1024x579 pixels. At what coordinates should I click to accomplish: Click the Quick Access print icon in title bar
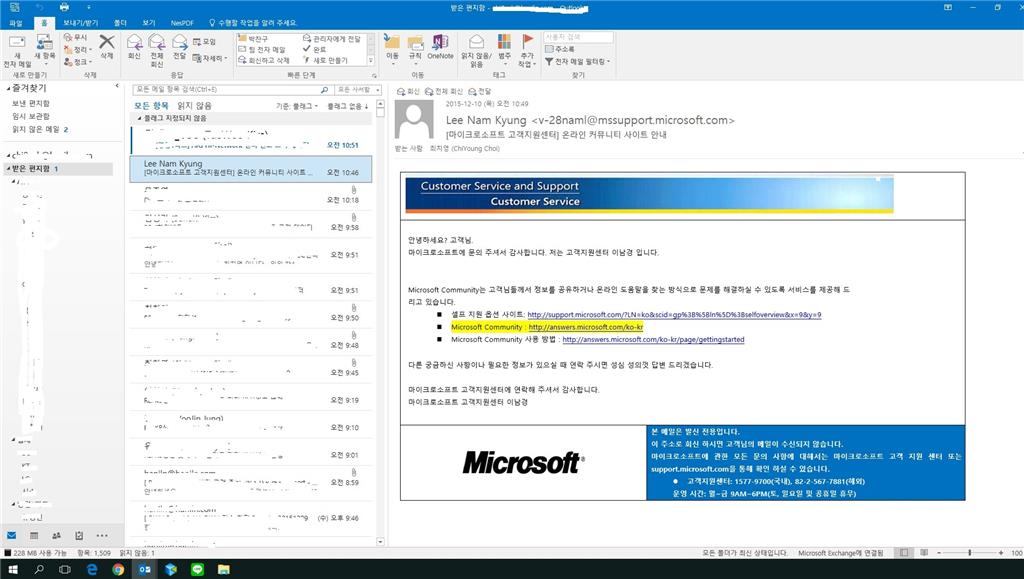pyautogui.click(x=64, y=7)
